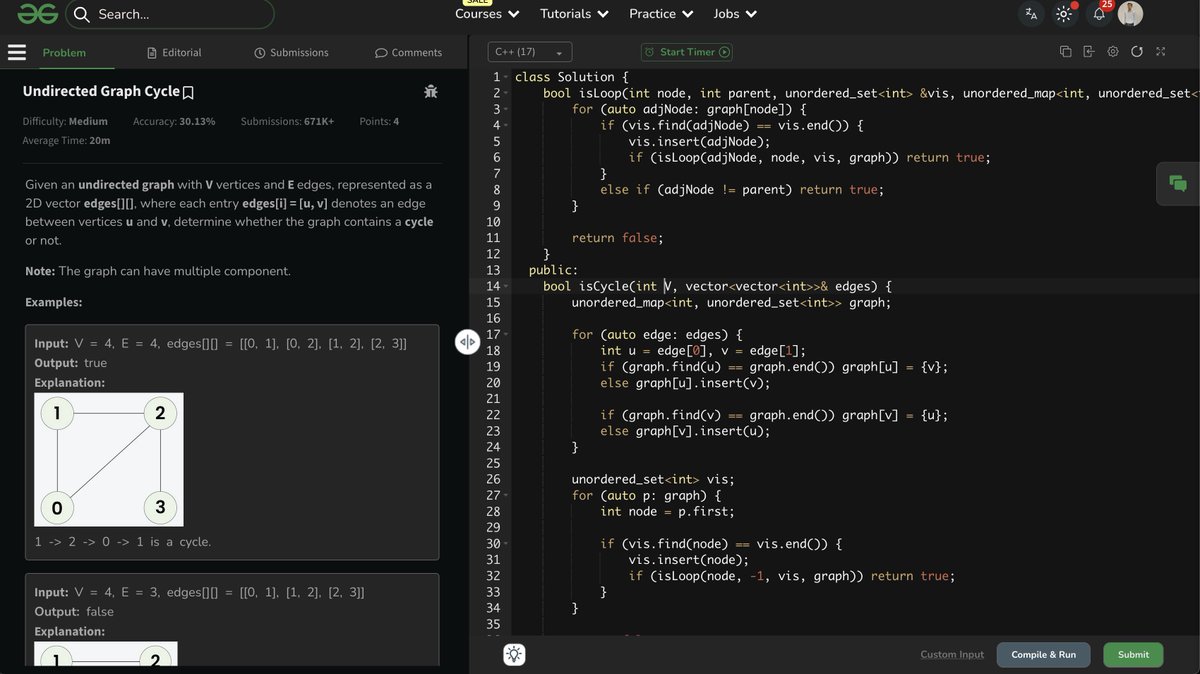The height and width of the screenshot is (674, 1200).
Task: Click the 'public:' code line
Action: pos(553,270)
